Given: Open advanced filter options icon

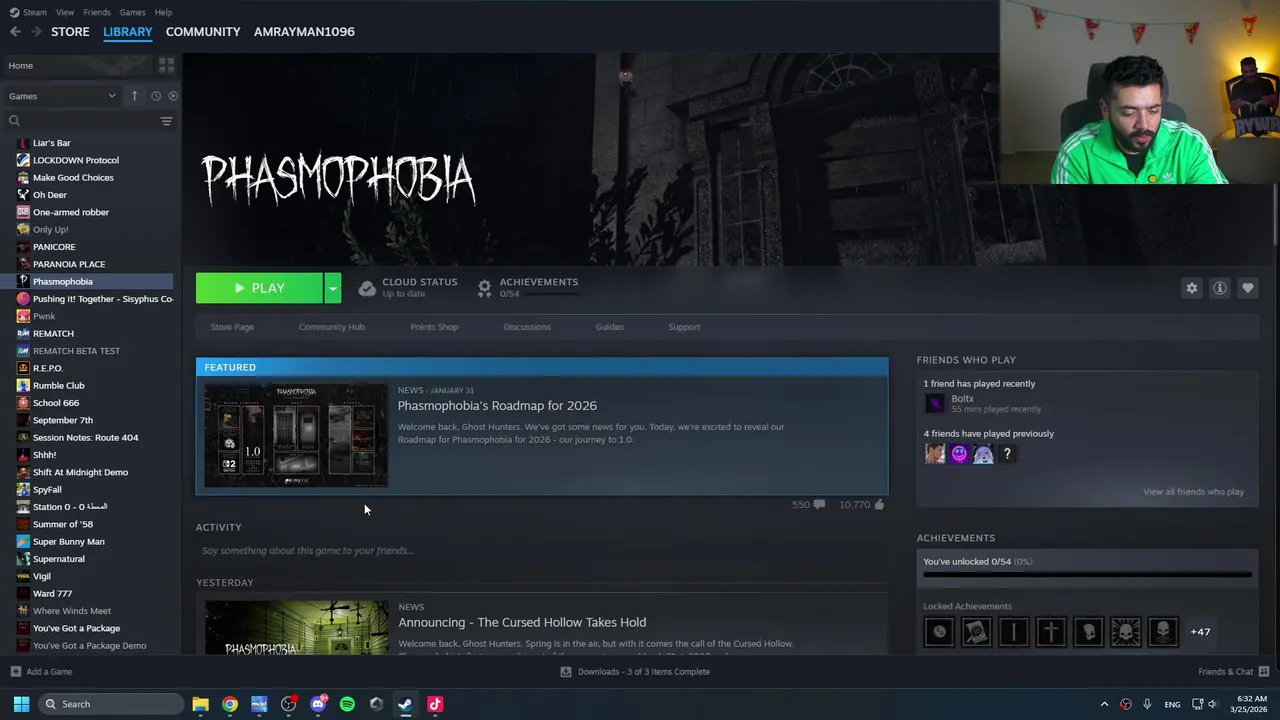Looking at the screenshot, I should (x=166, y=121).
